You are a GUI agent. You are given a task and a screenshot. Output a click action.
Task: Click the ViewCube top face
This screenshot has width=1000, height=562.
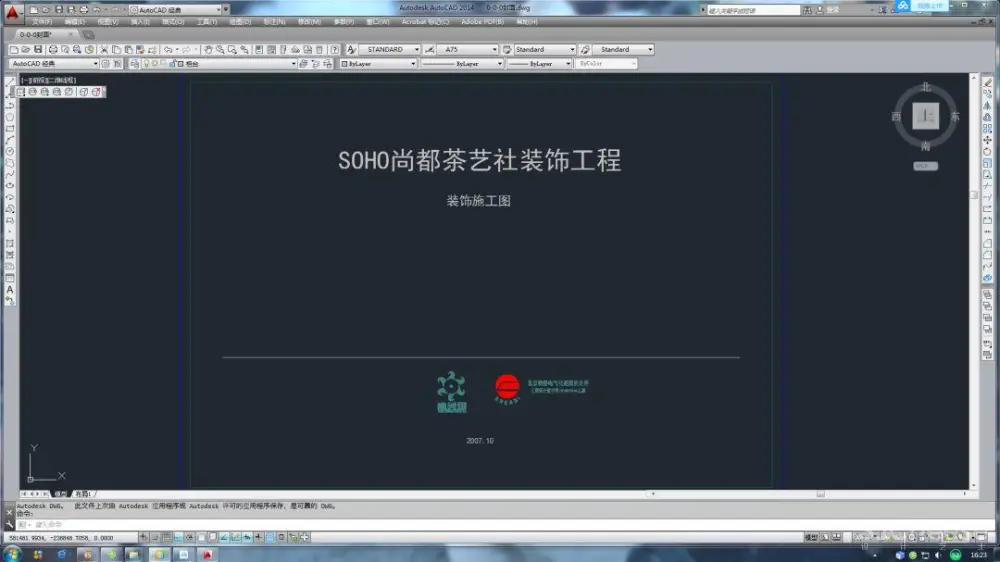click(926, 117)
